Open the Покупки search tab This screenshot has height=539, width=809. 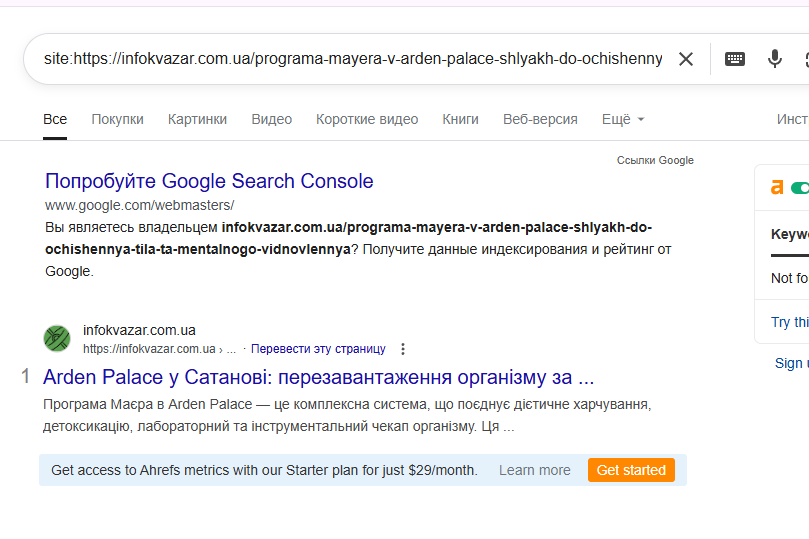pyautogui.click(x=117, y=119)
